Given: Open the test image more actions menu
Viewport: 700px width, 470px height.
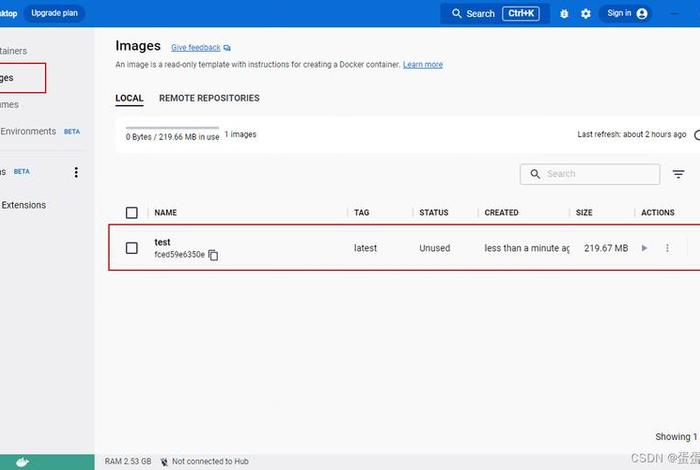Looking at the screenshot, I should pos(667,248).
